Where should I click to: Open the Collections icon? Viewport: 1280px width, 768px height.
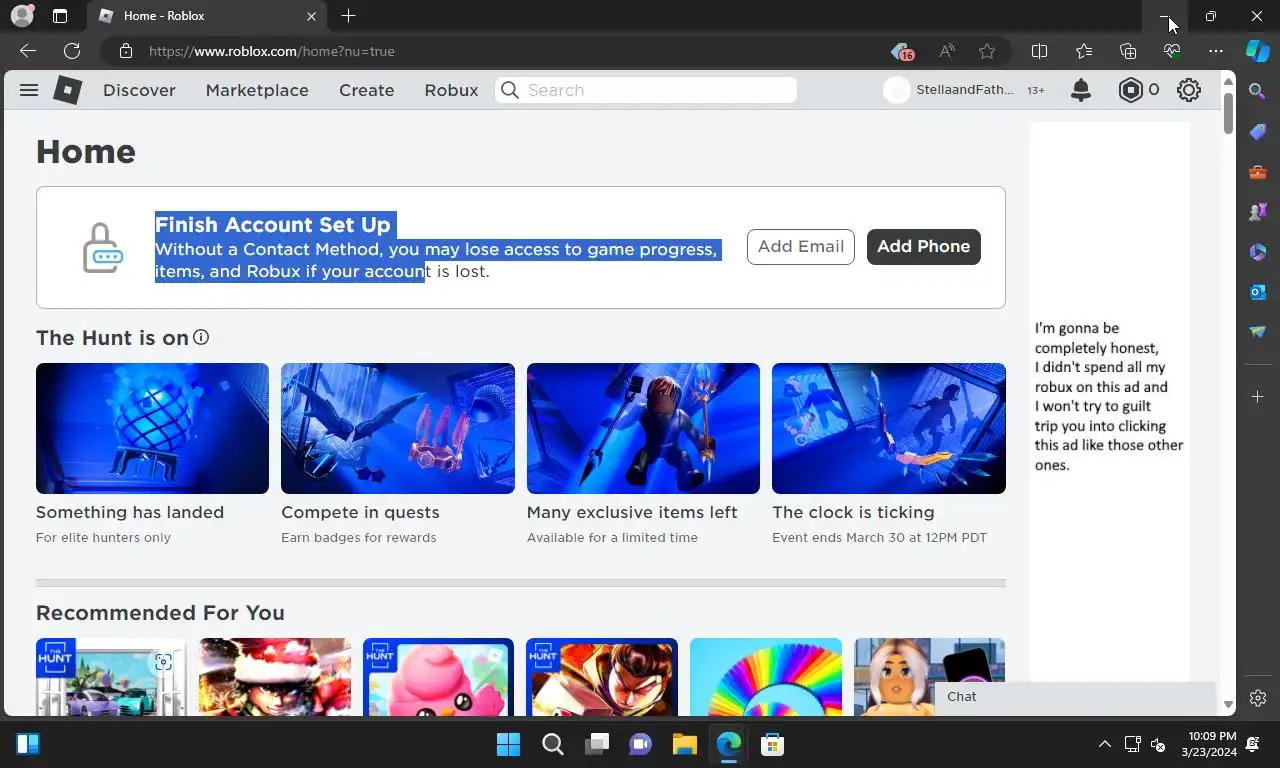[1128, 51]
